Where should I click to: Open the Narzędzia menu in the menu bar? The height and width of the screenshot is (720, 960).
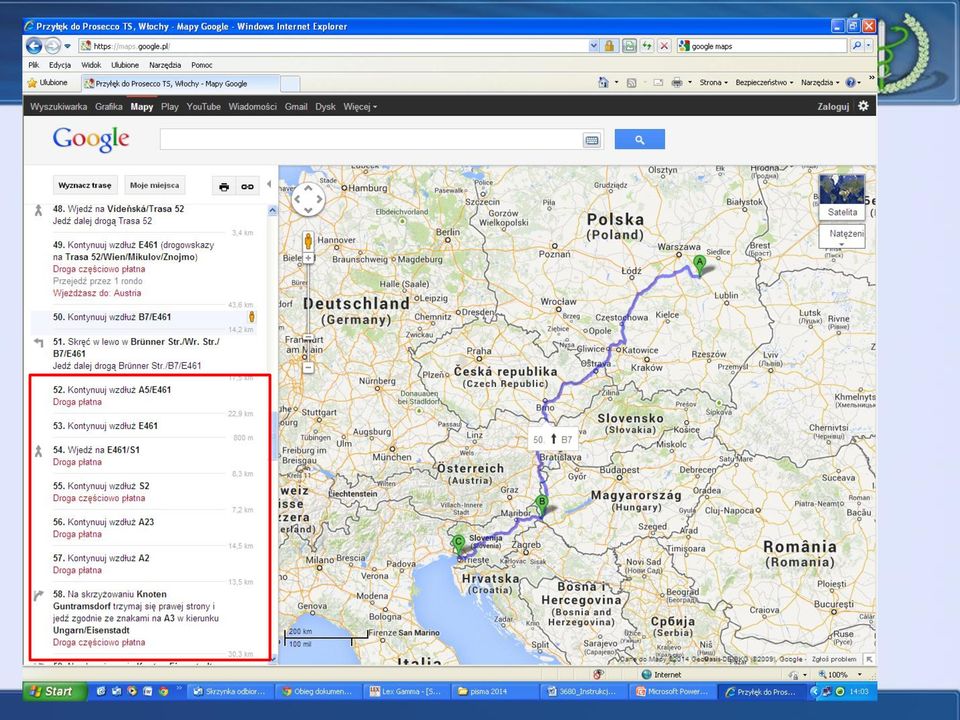click(165, 65)
